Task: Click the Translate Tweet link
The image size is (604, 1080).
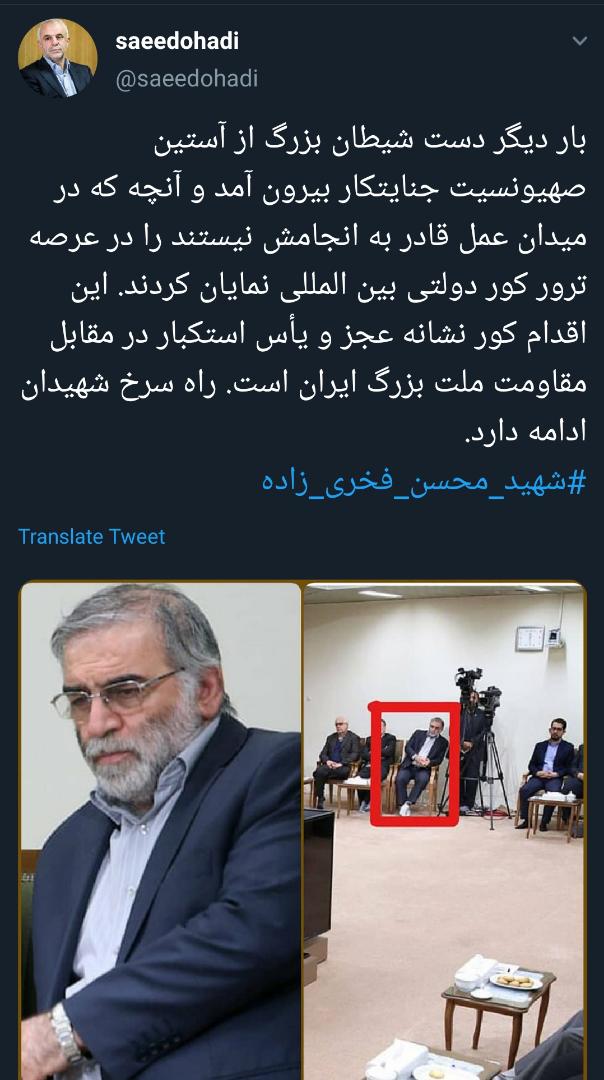Action: pyautogui.click(x=92, y=537)
